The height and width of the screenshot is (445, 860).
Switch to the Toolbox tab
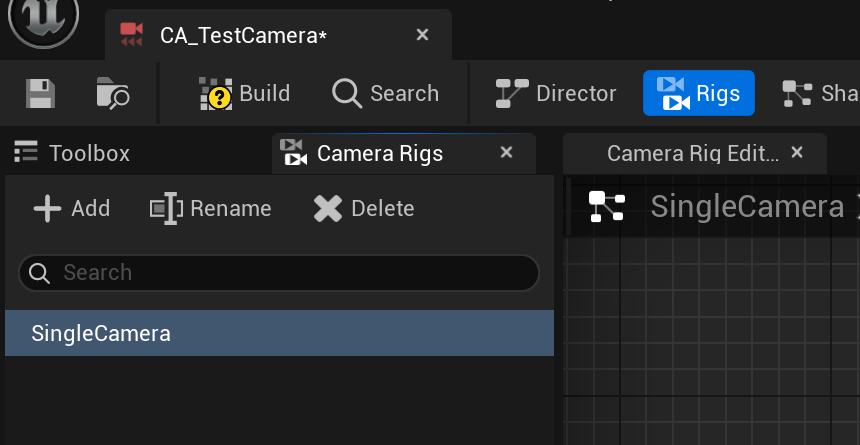tap(73, 153)
